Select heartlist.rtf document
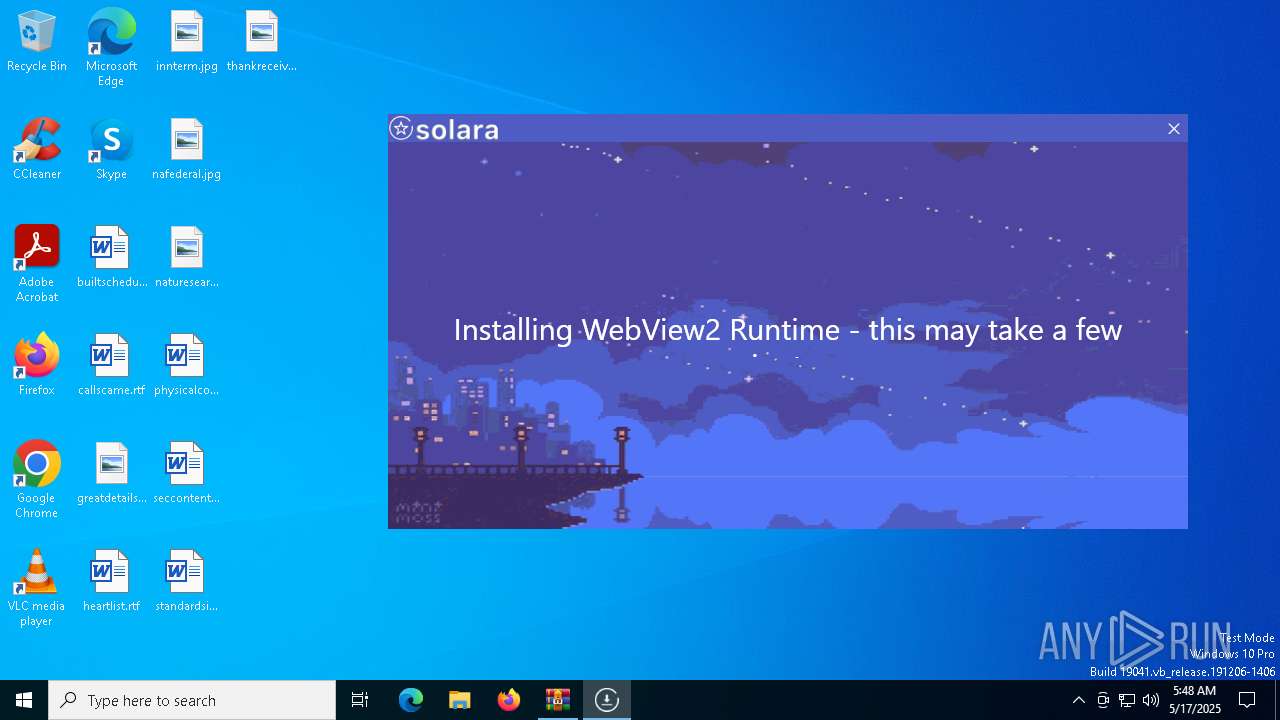The width and height of the screenshot is (1280, 720). click(111, 581)
